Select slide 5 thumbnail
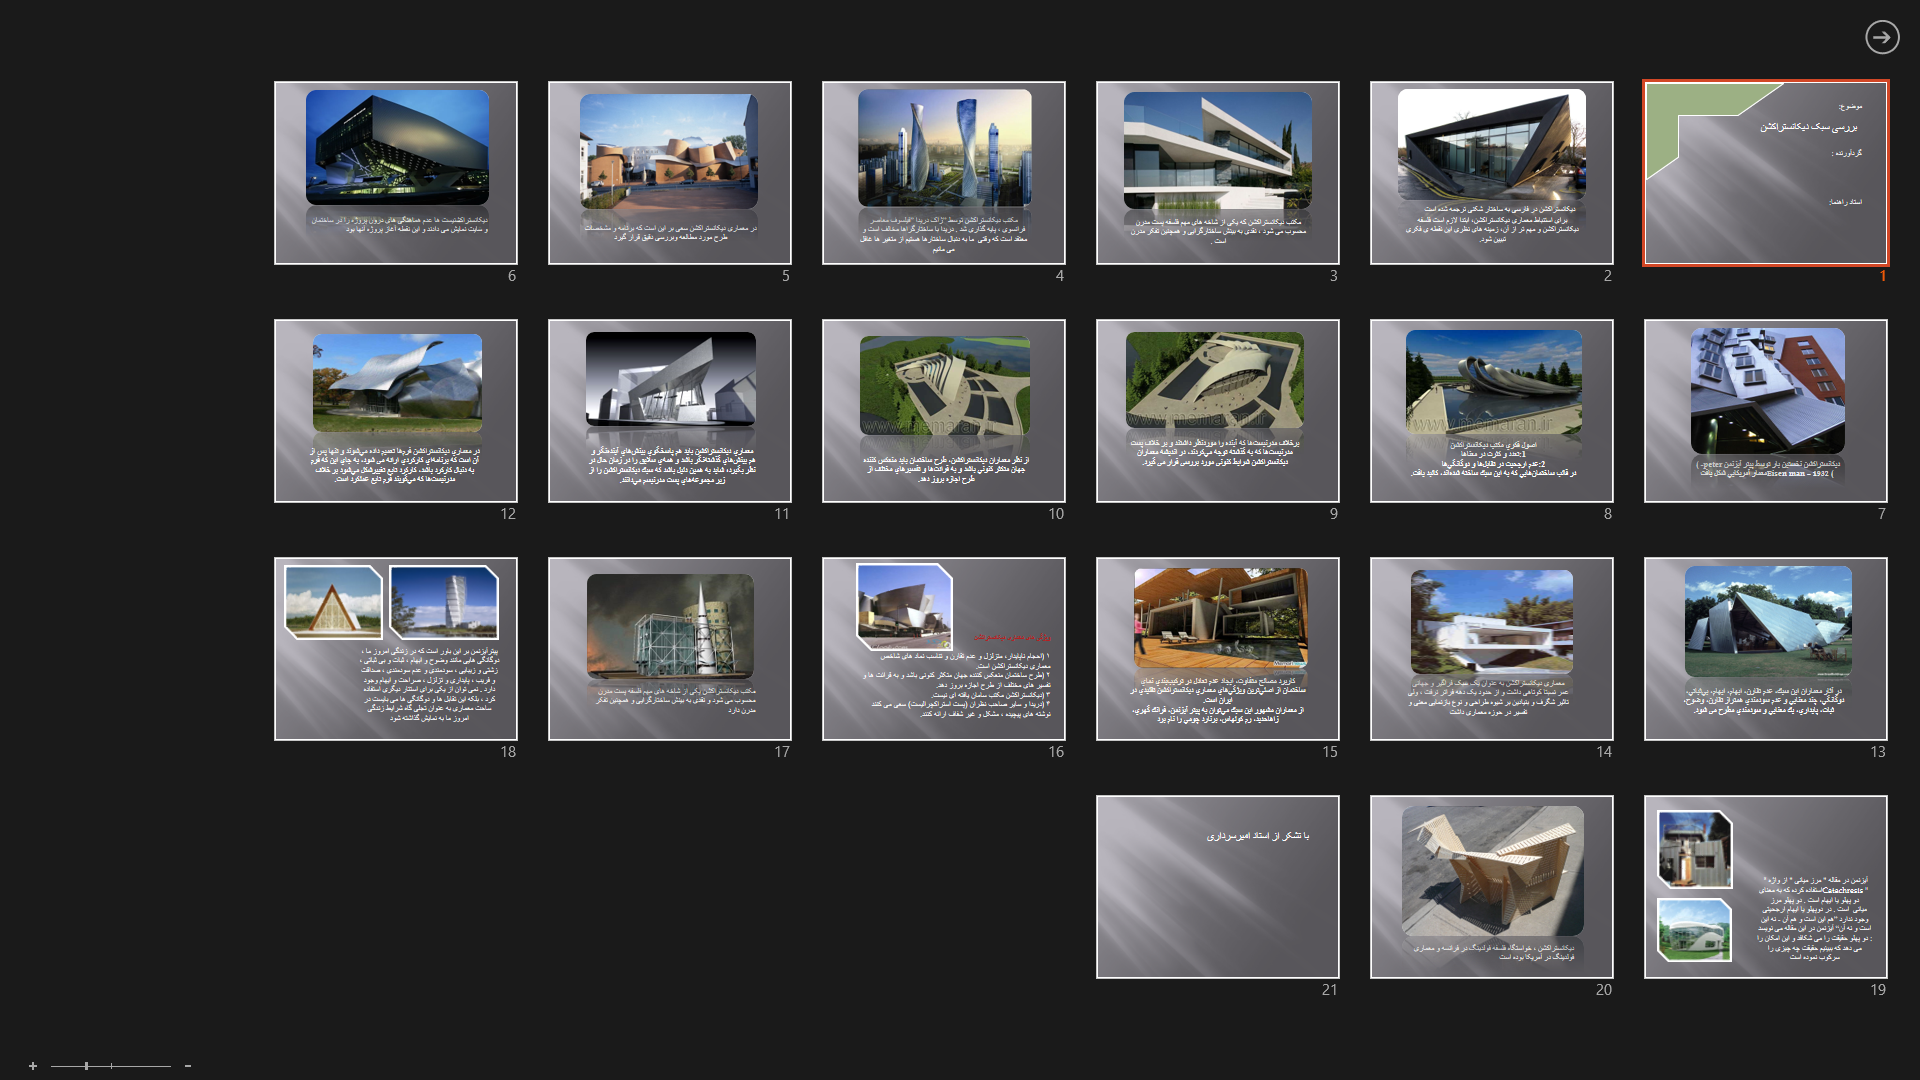The image size is (1920, 1080). tap(669, 173)
